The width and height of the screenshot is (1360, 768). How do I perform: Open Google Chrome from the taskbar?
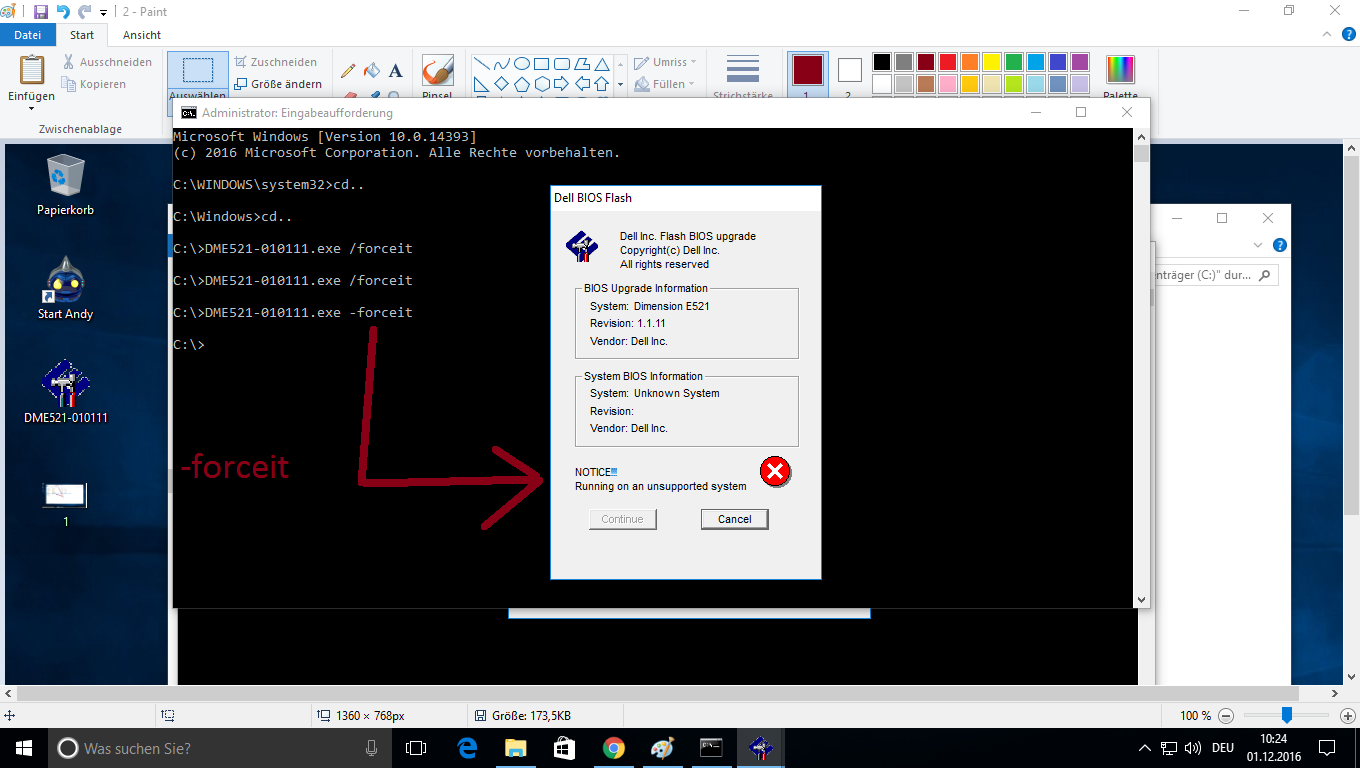[x=613, y=748]
